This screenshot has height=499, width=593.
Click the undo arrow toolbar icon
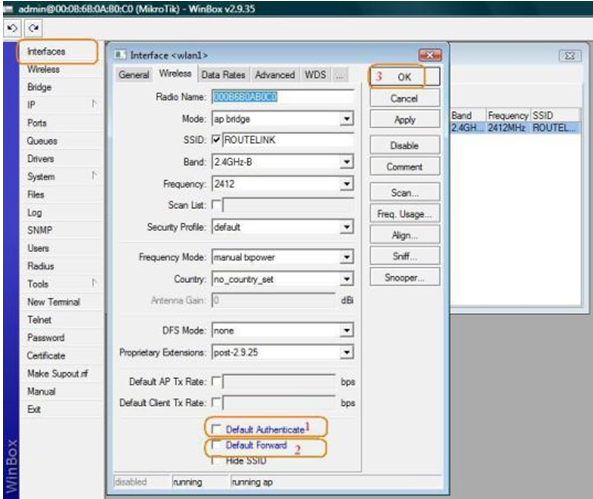coord(12,28)
